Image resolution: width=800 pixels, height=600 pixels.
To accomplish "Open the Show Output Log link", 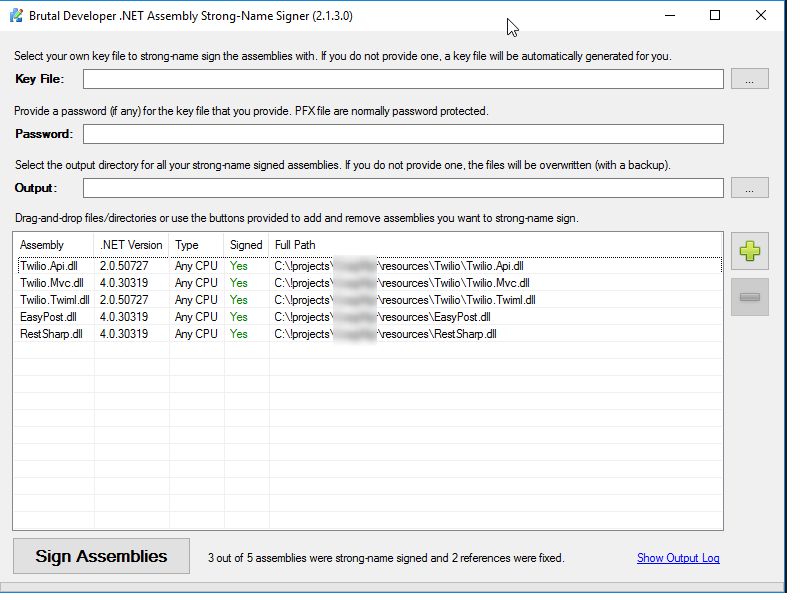I will pos(678,559).
